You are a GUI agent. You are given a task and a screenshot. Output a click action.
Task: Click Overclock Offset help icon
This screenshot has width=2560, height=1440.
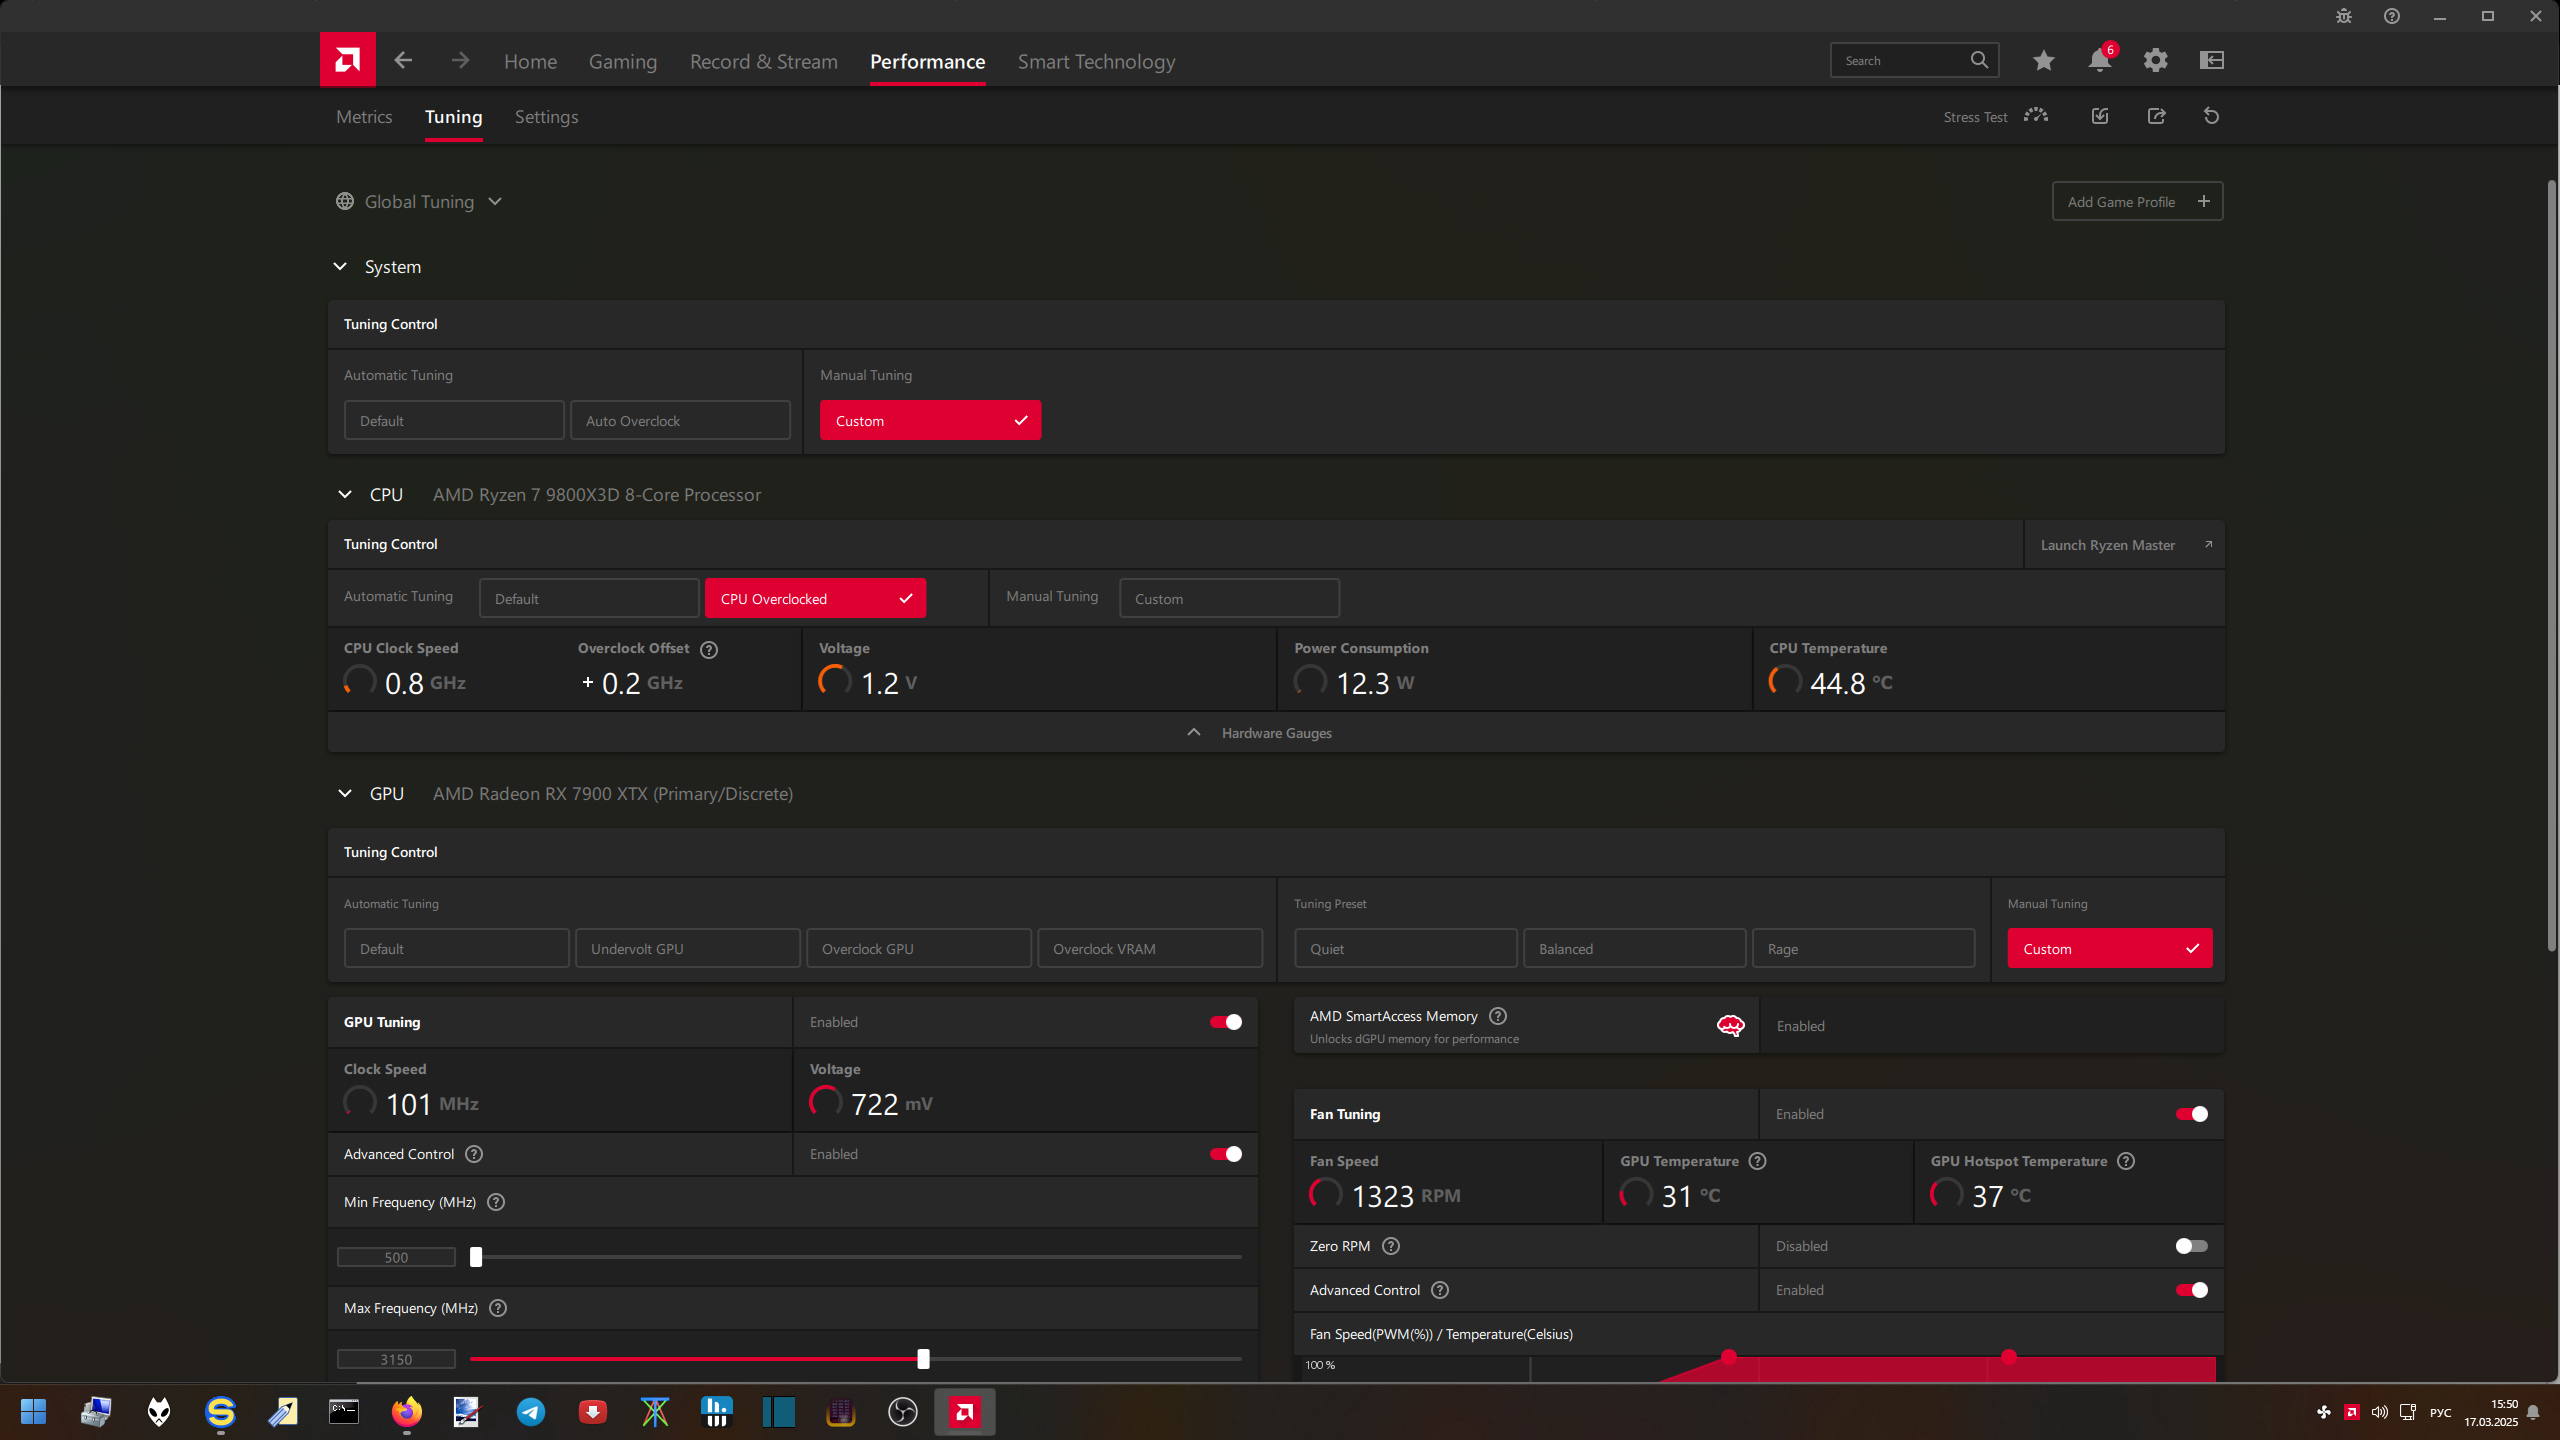click(709, 649)
